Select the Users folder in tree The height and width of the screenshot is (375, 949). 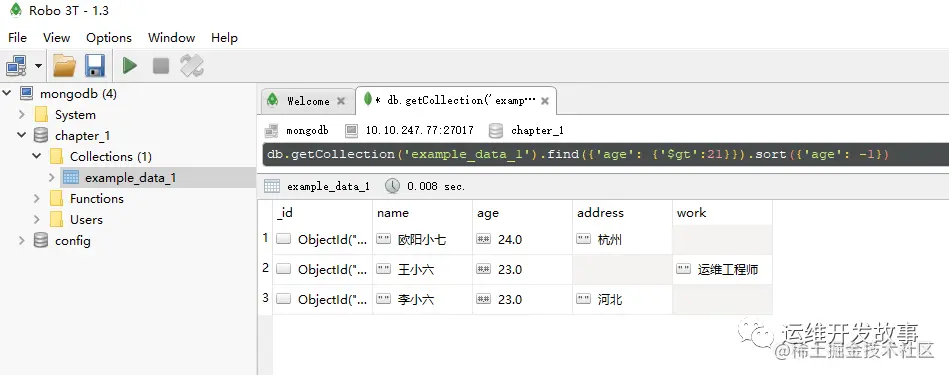[86, 220]
